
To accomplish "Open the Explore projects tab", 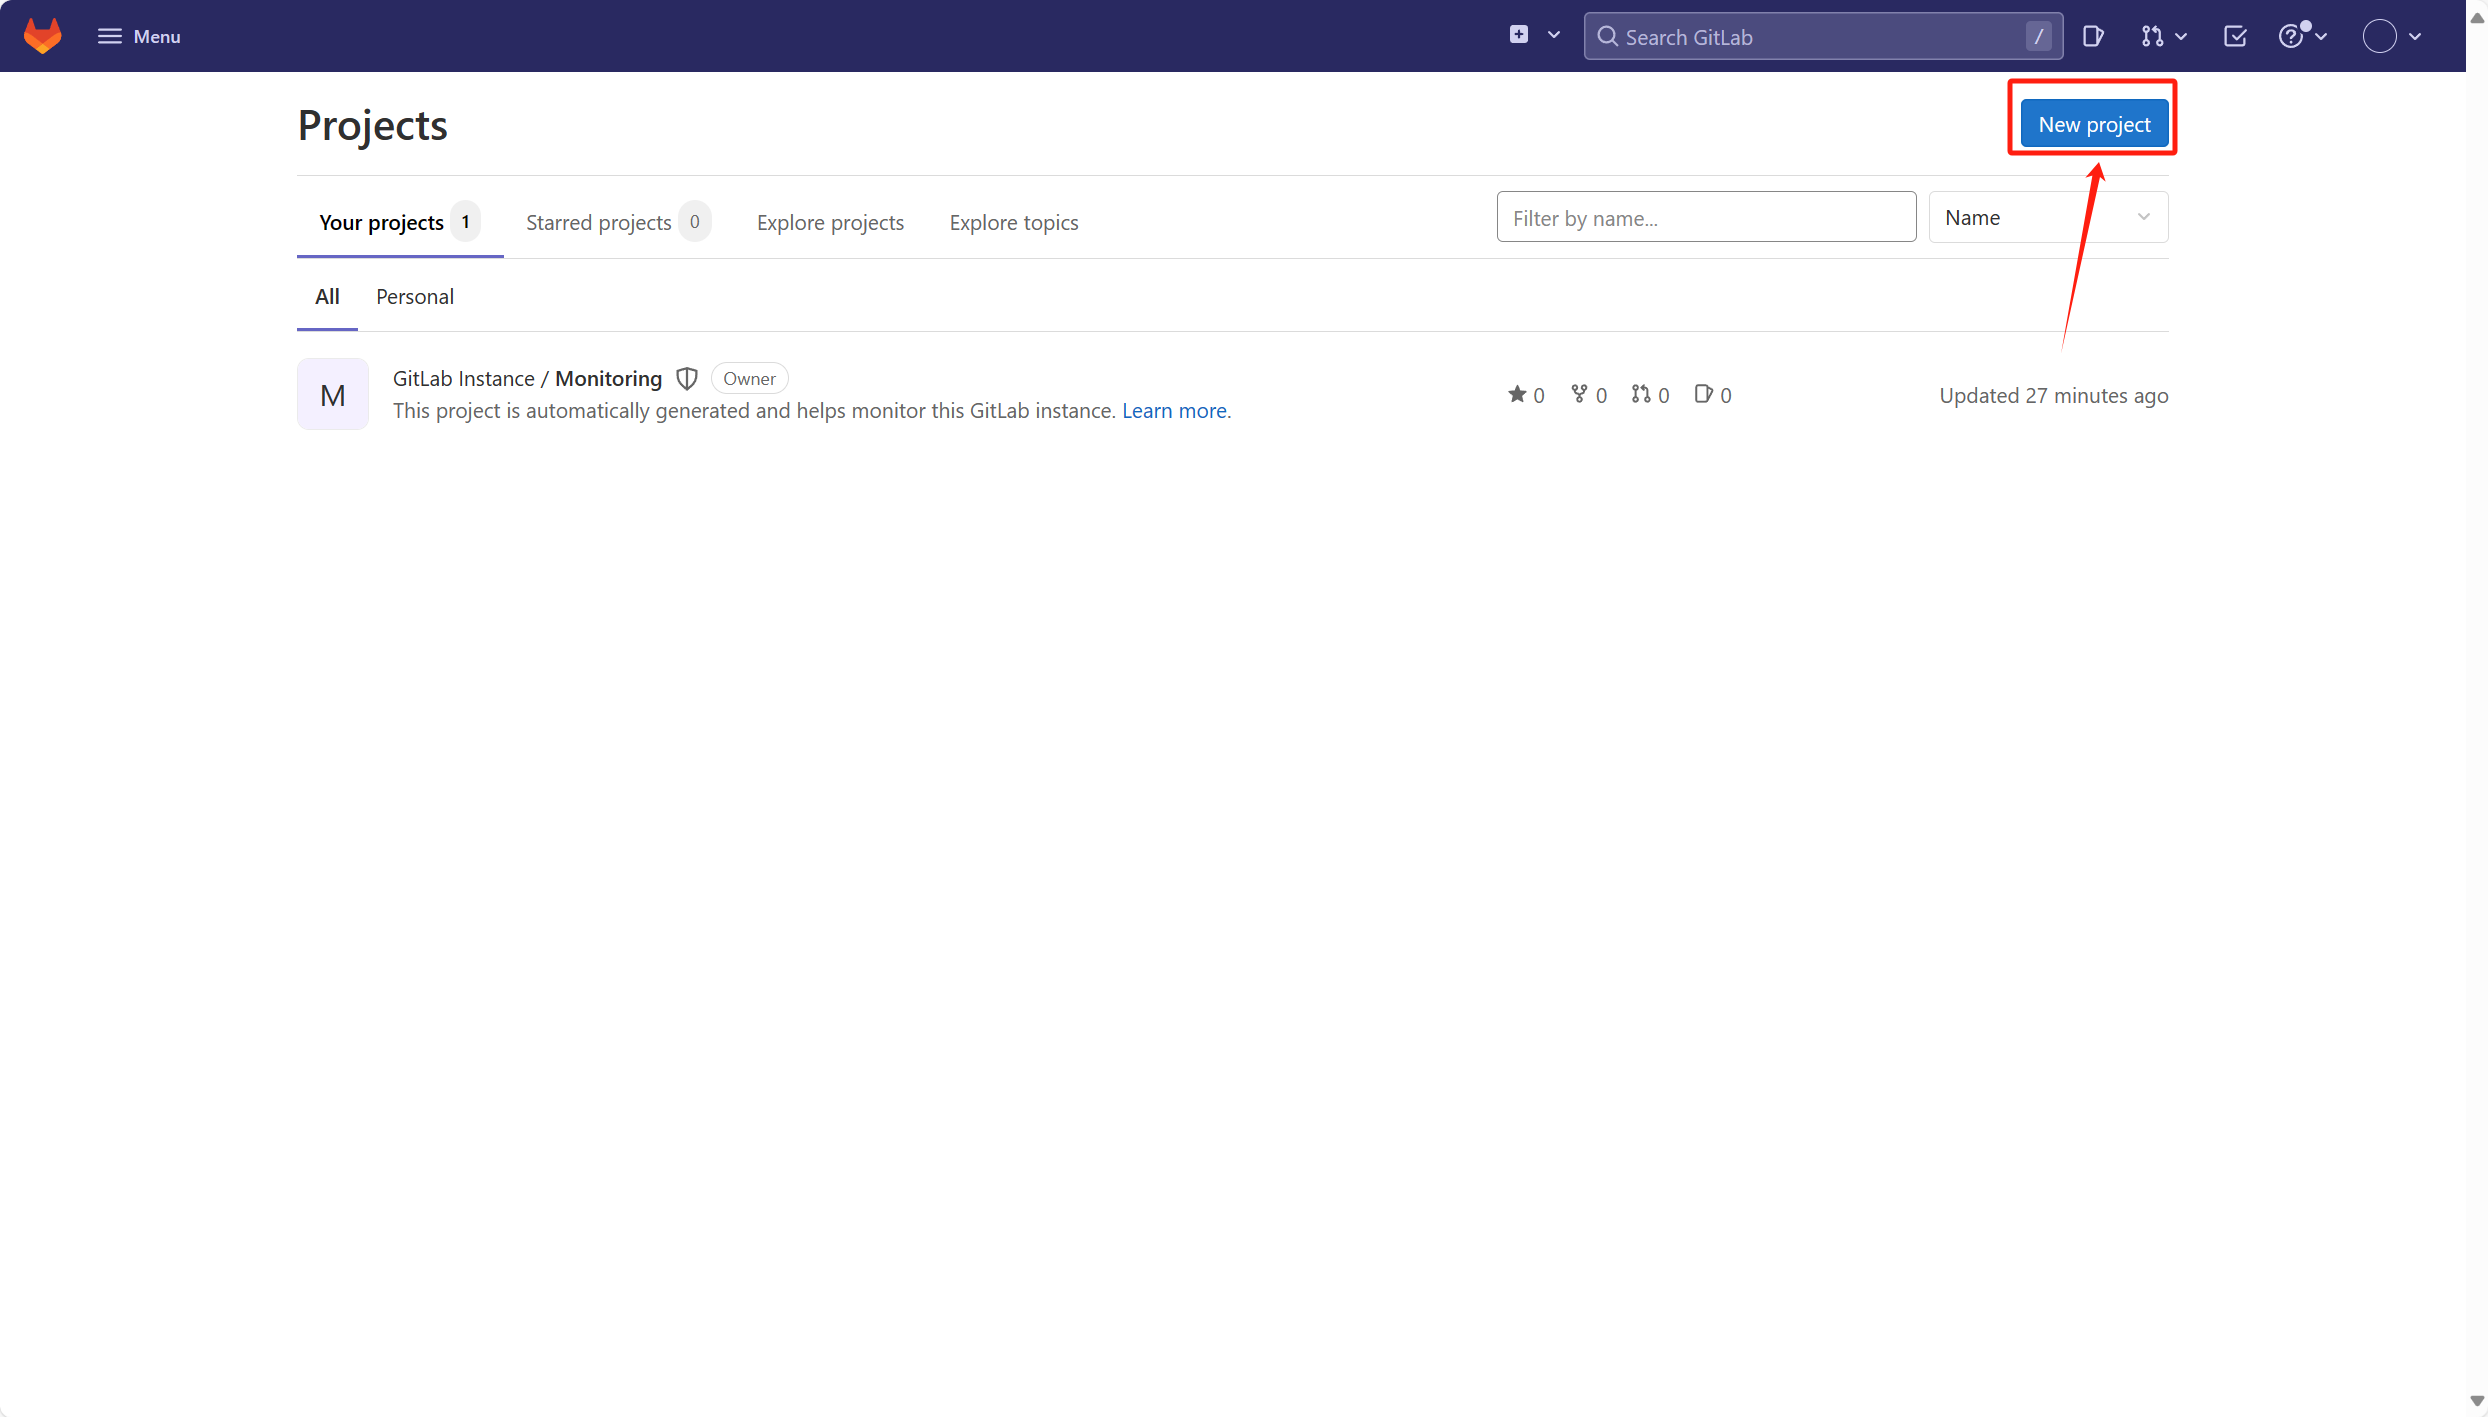I will pos(829,222).
